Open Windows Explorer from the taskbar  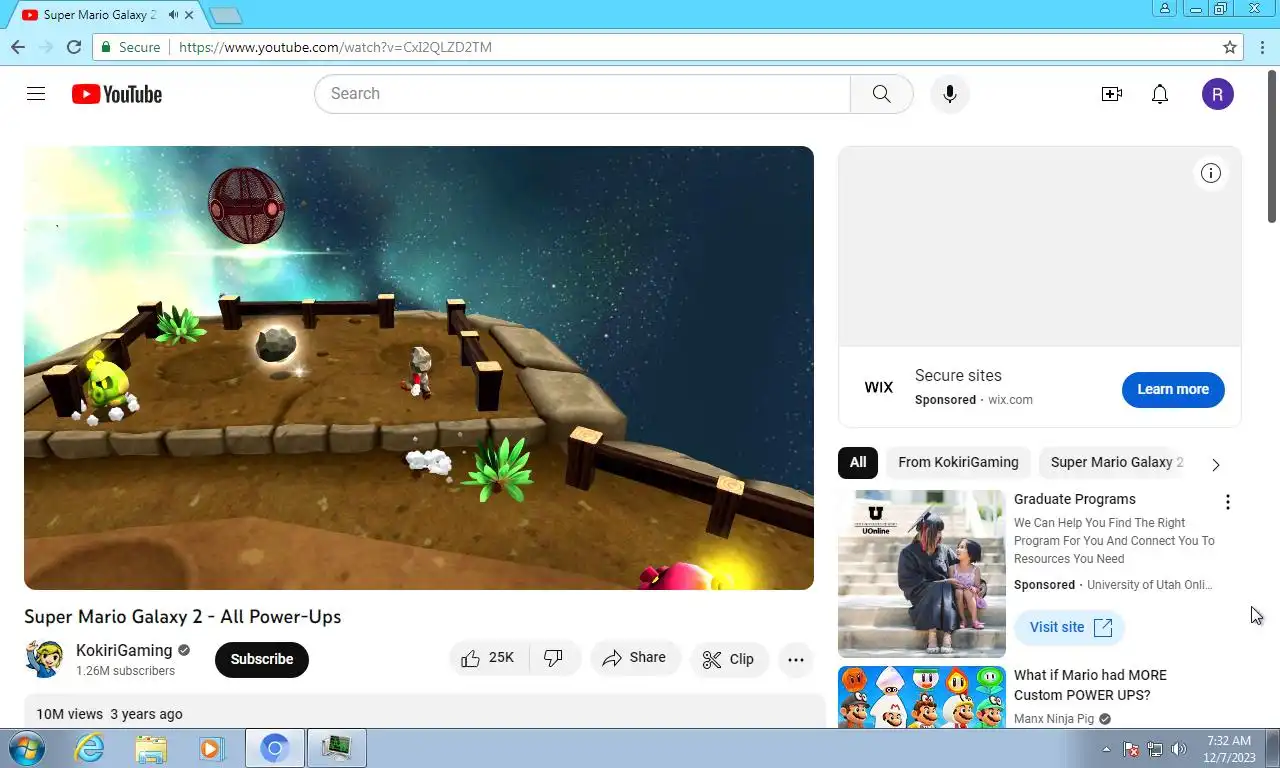click(x=151, y=748)
